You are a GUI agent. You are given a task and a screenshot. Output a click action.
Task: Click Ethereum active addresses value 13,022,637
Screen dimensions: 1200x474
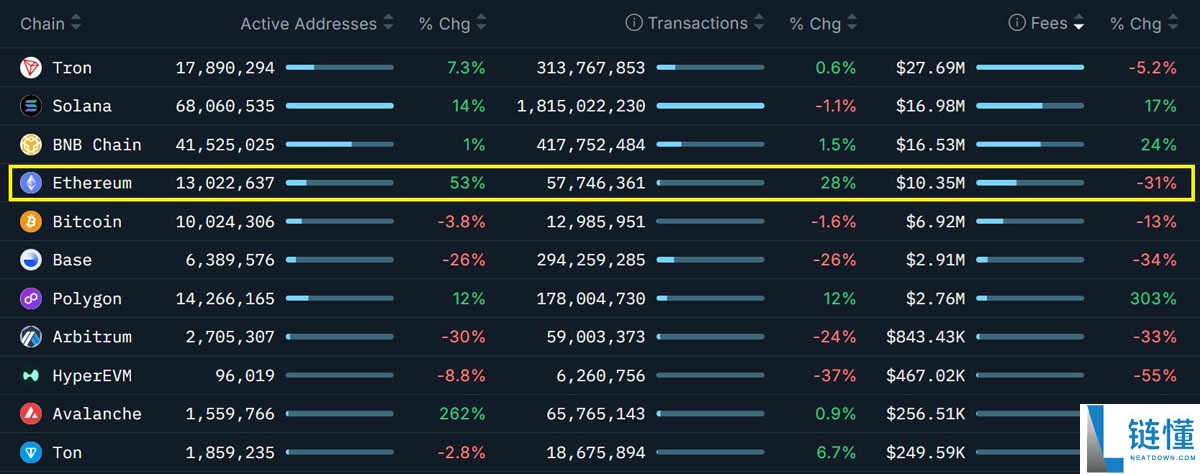225,183
